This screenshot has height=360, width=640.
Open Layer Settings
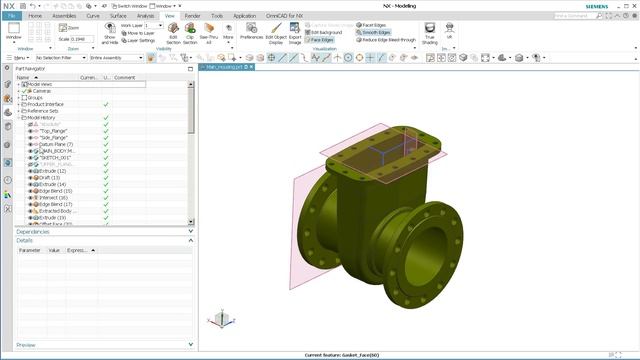[x=138, y=40]
